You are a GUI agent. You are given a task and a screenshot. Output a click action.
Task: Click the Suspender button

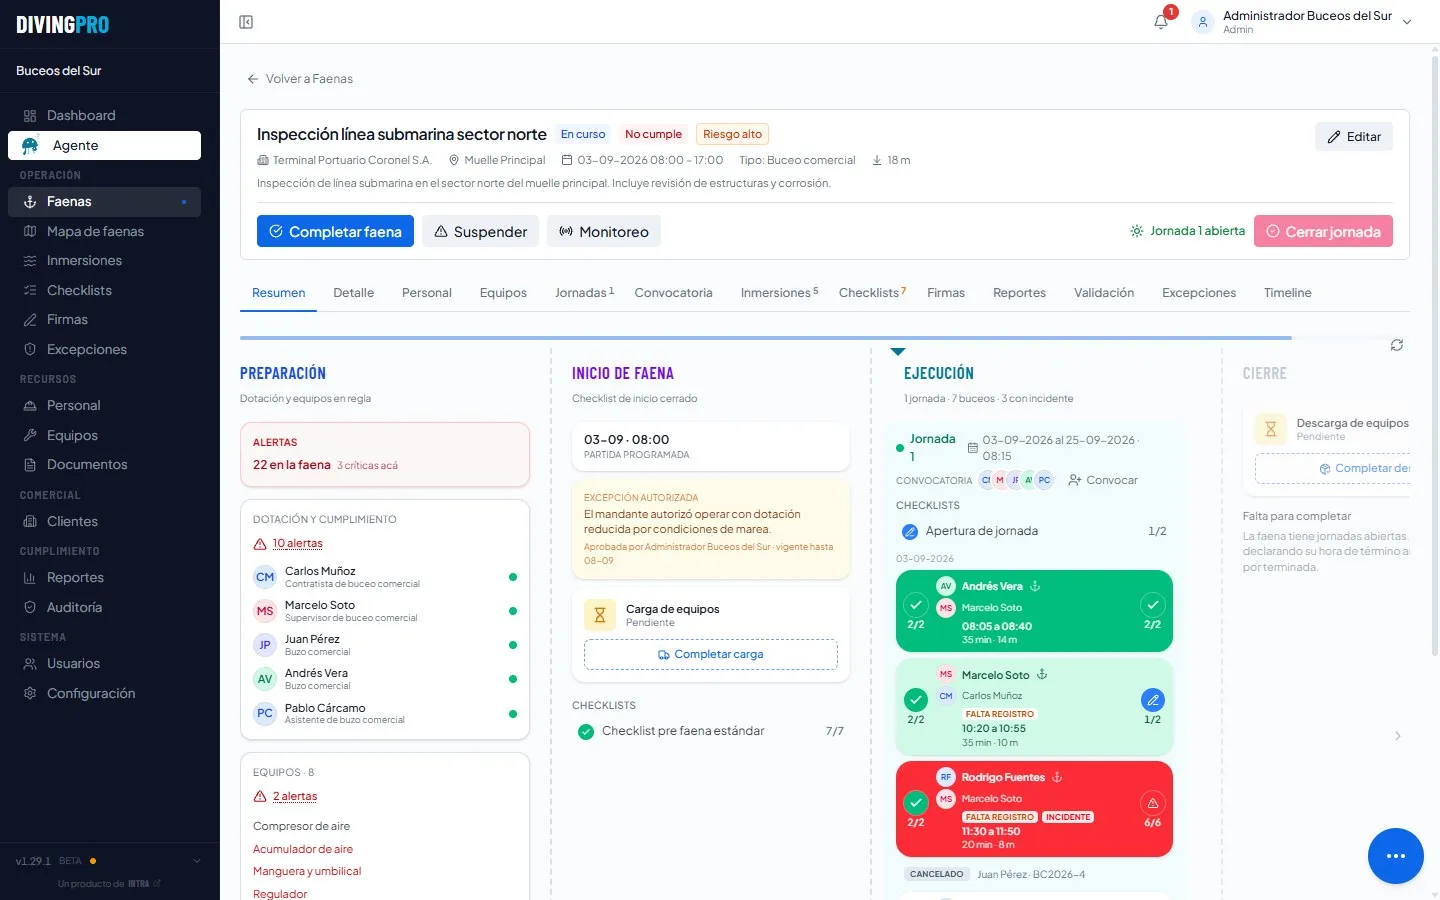480,231
